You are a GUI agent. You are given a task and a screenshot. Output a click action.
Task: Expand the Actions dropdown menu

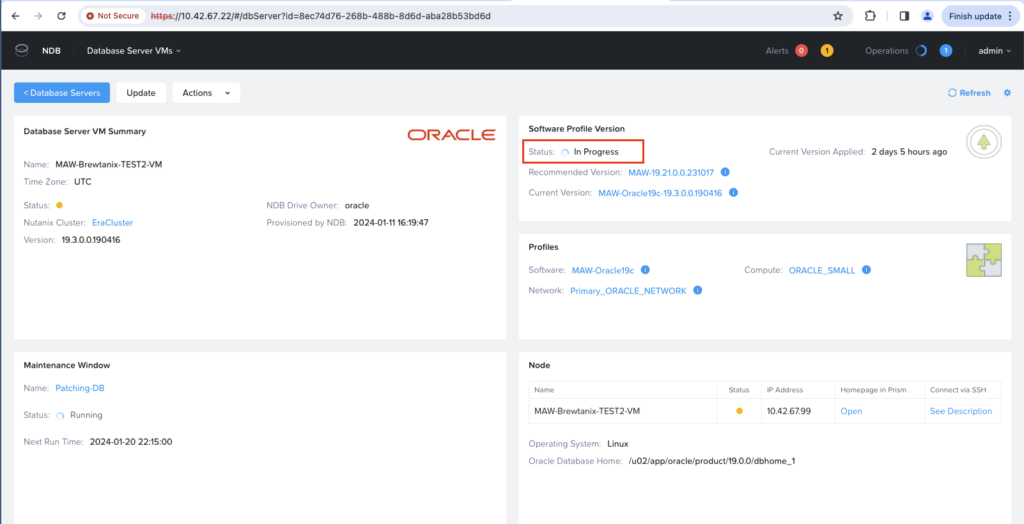(206, 93)
